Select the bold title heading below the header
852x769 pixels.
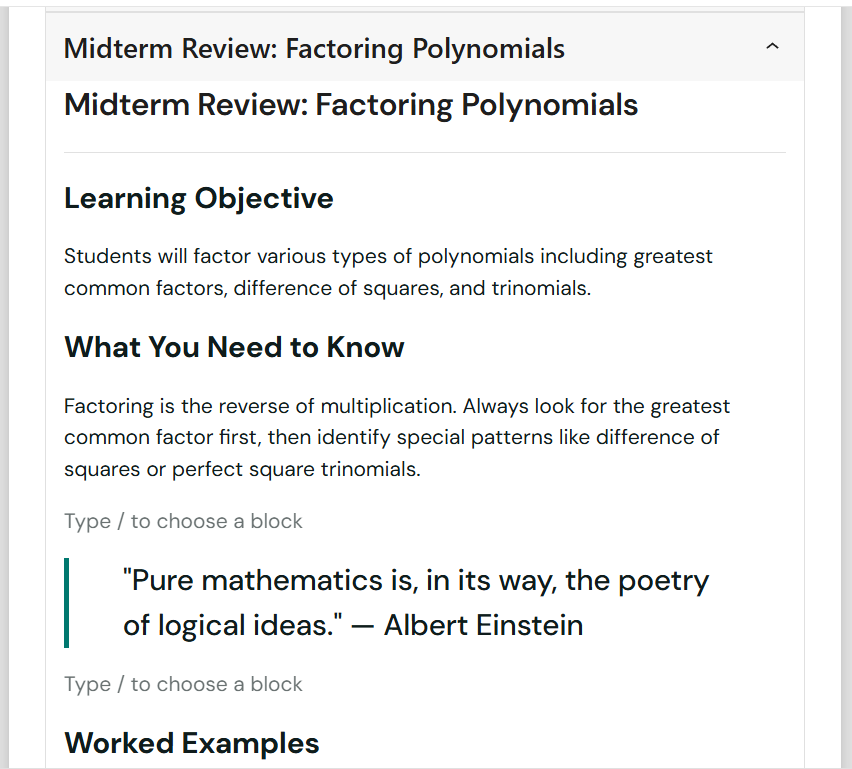(x=350, y=105)
